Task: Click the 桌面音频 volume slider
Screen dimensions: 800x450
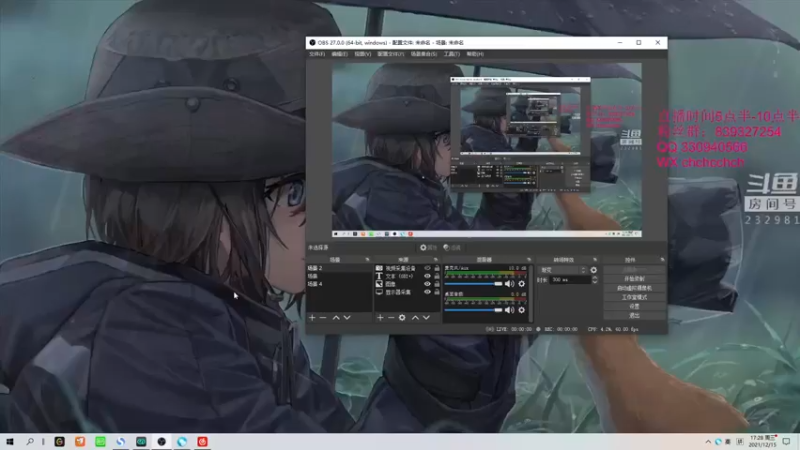Action: tap(473, 310)
